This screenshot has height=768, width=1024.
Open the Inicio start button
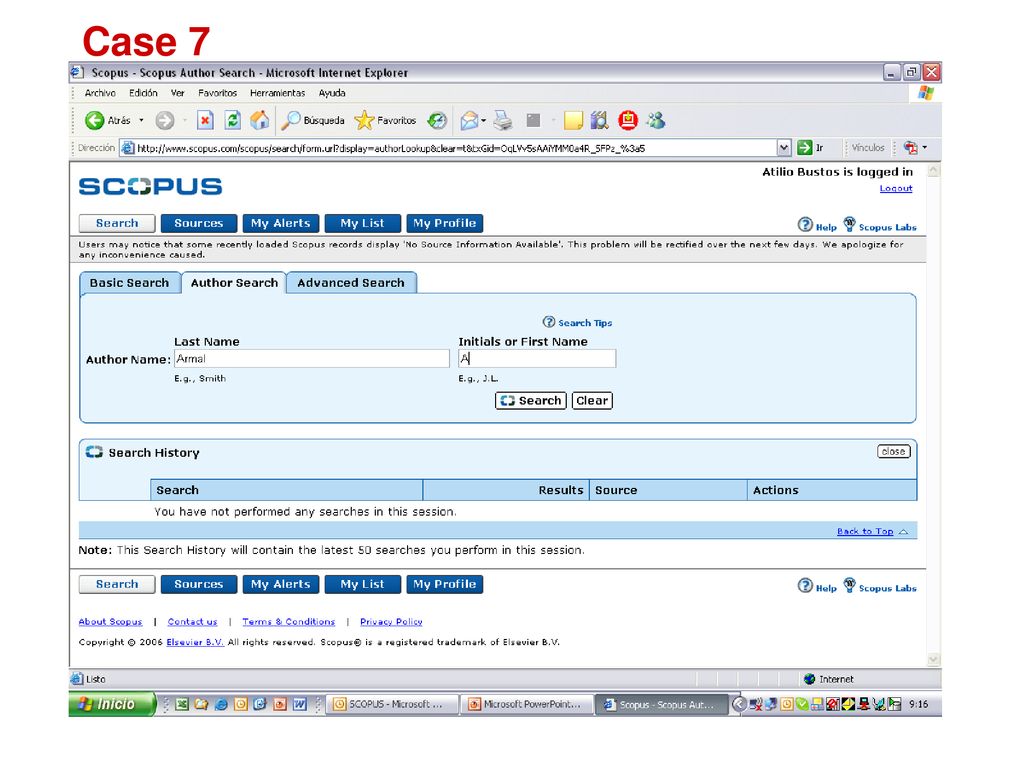112,704
